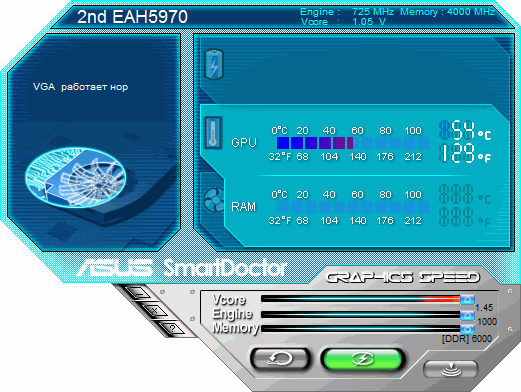Open the settings button with download icon
The height and width of the screenshot is (392, 521).
[450, 369]
